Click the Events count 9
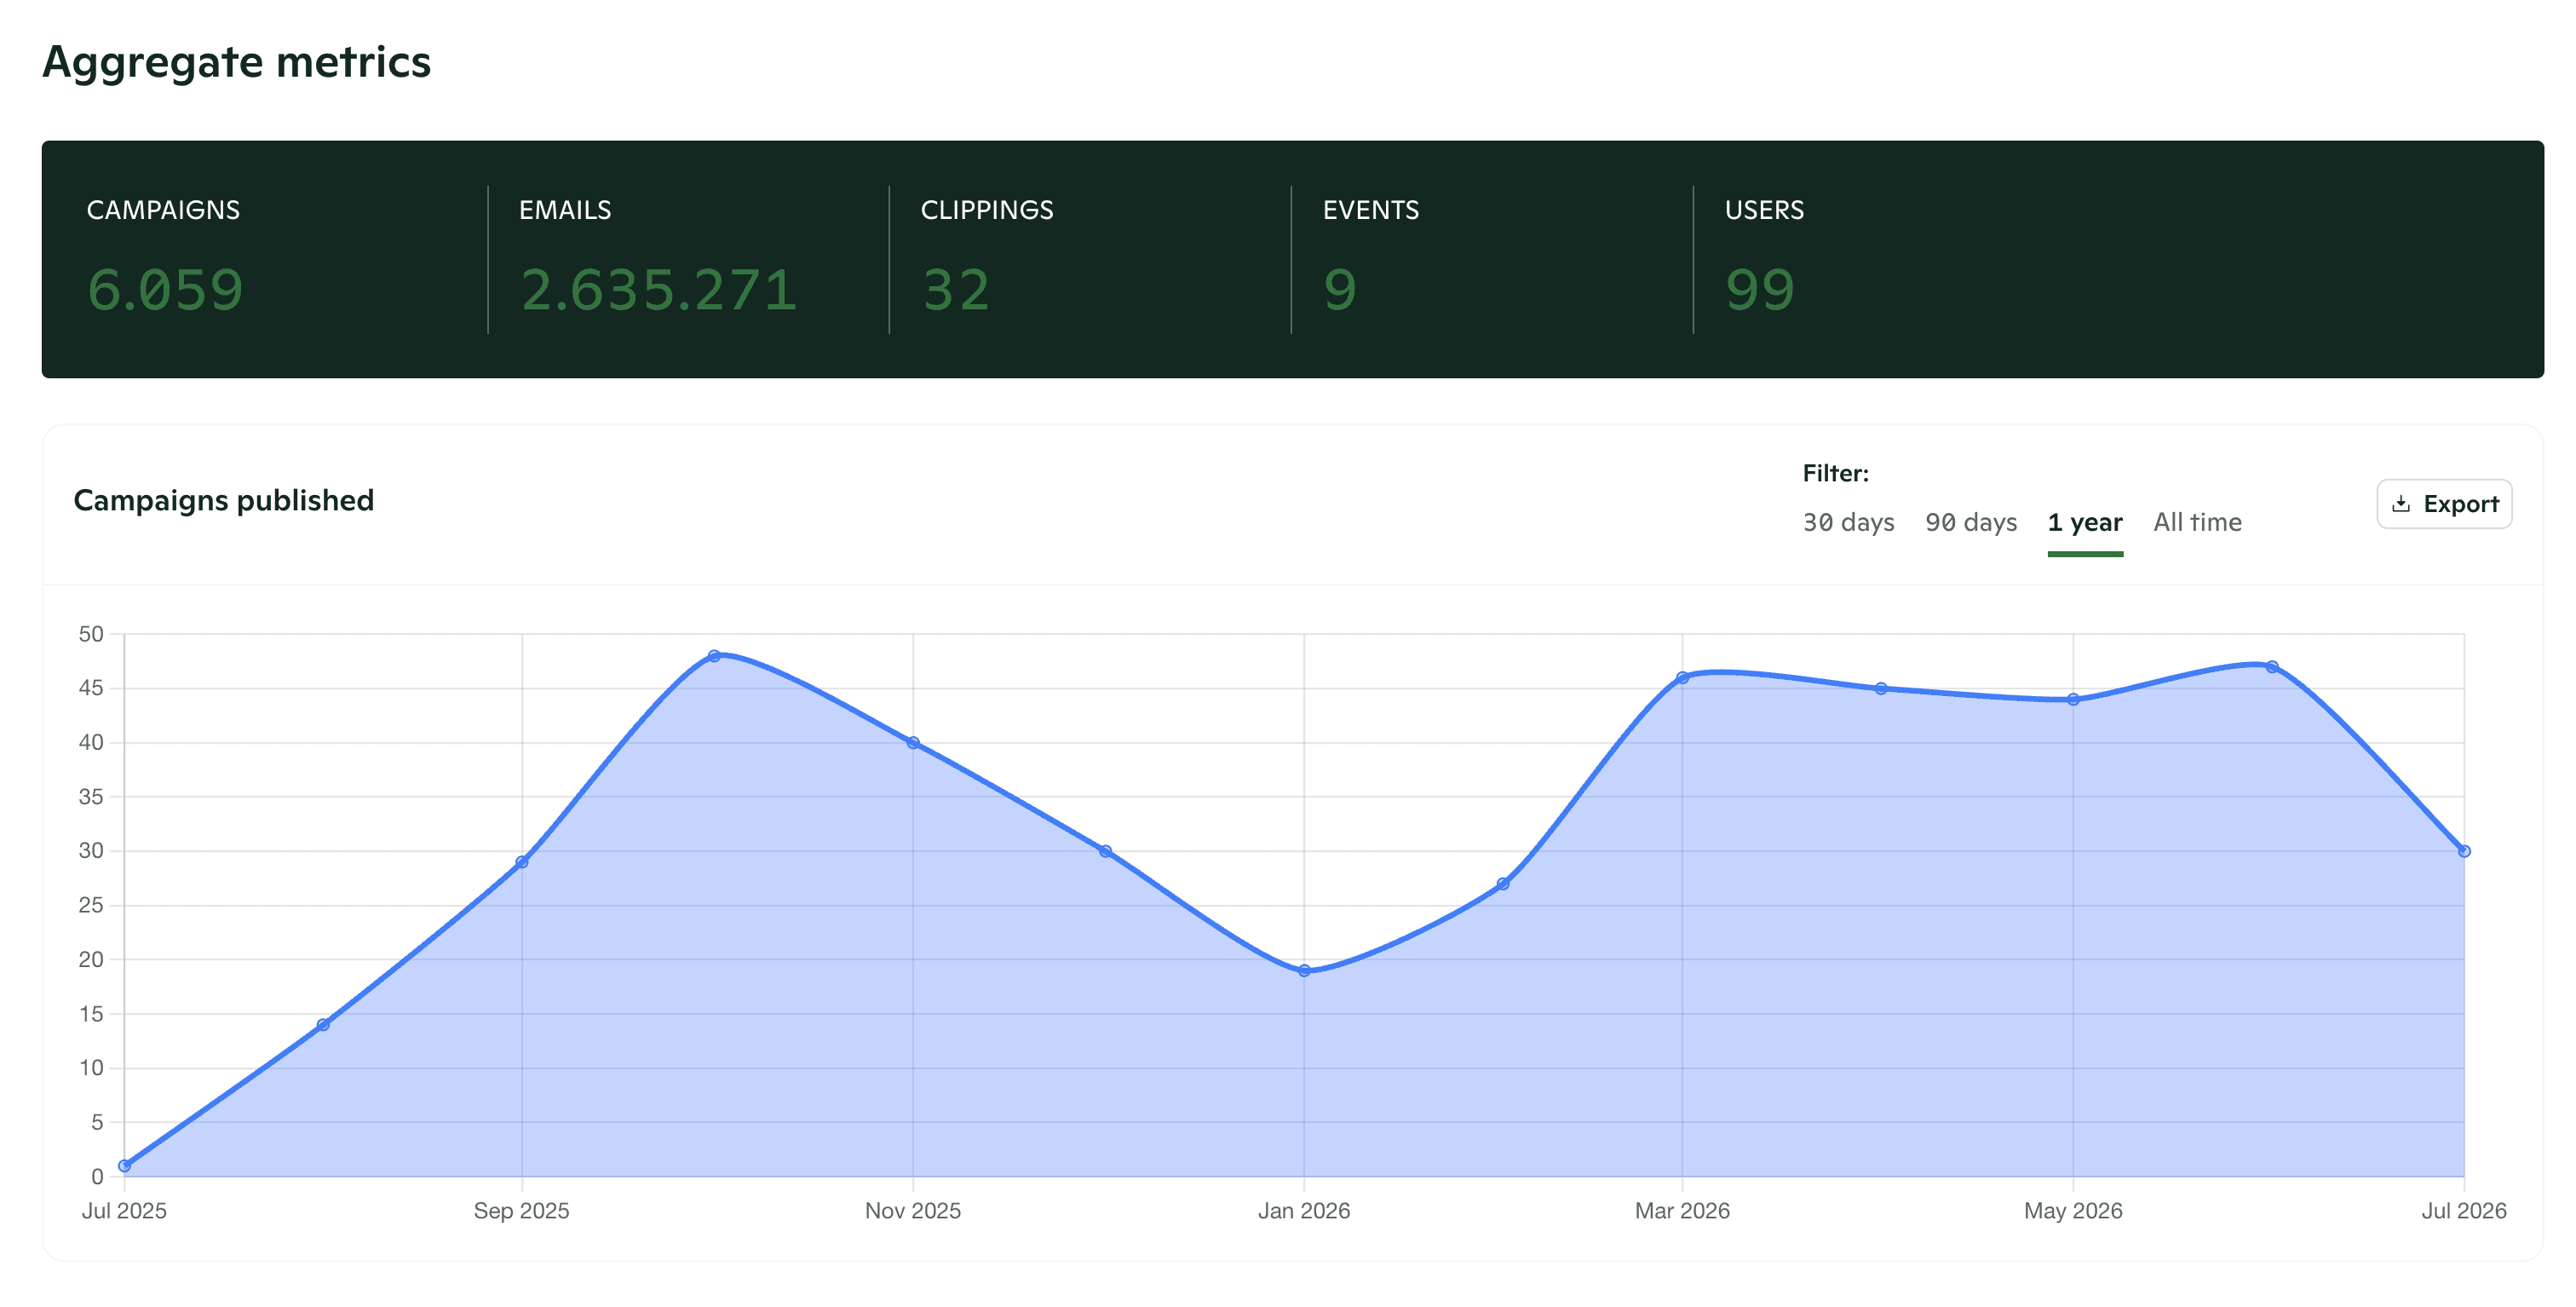 1340,290
